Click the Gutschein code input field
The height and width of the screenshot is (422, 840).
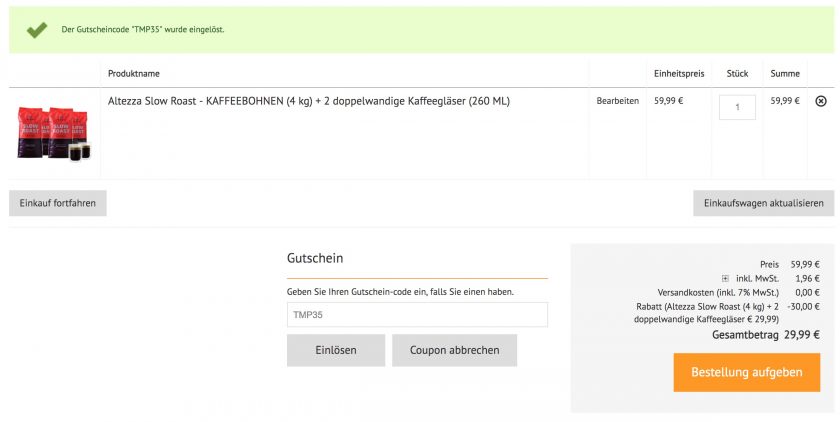coord(417,315)
